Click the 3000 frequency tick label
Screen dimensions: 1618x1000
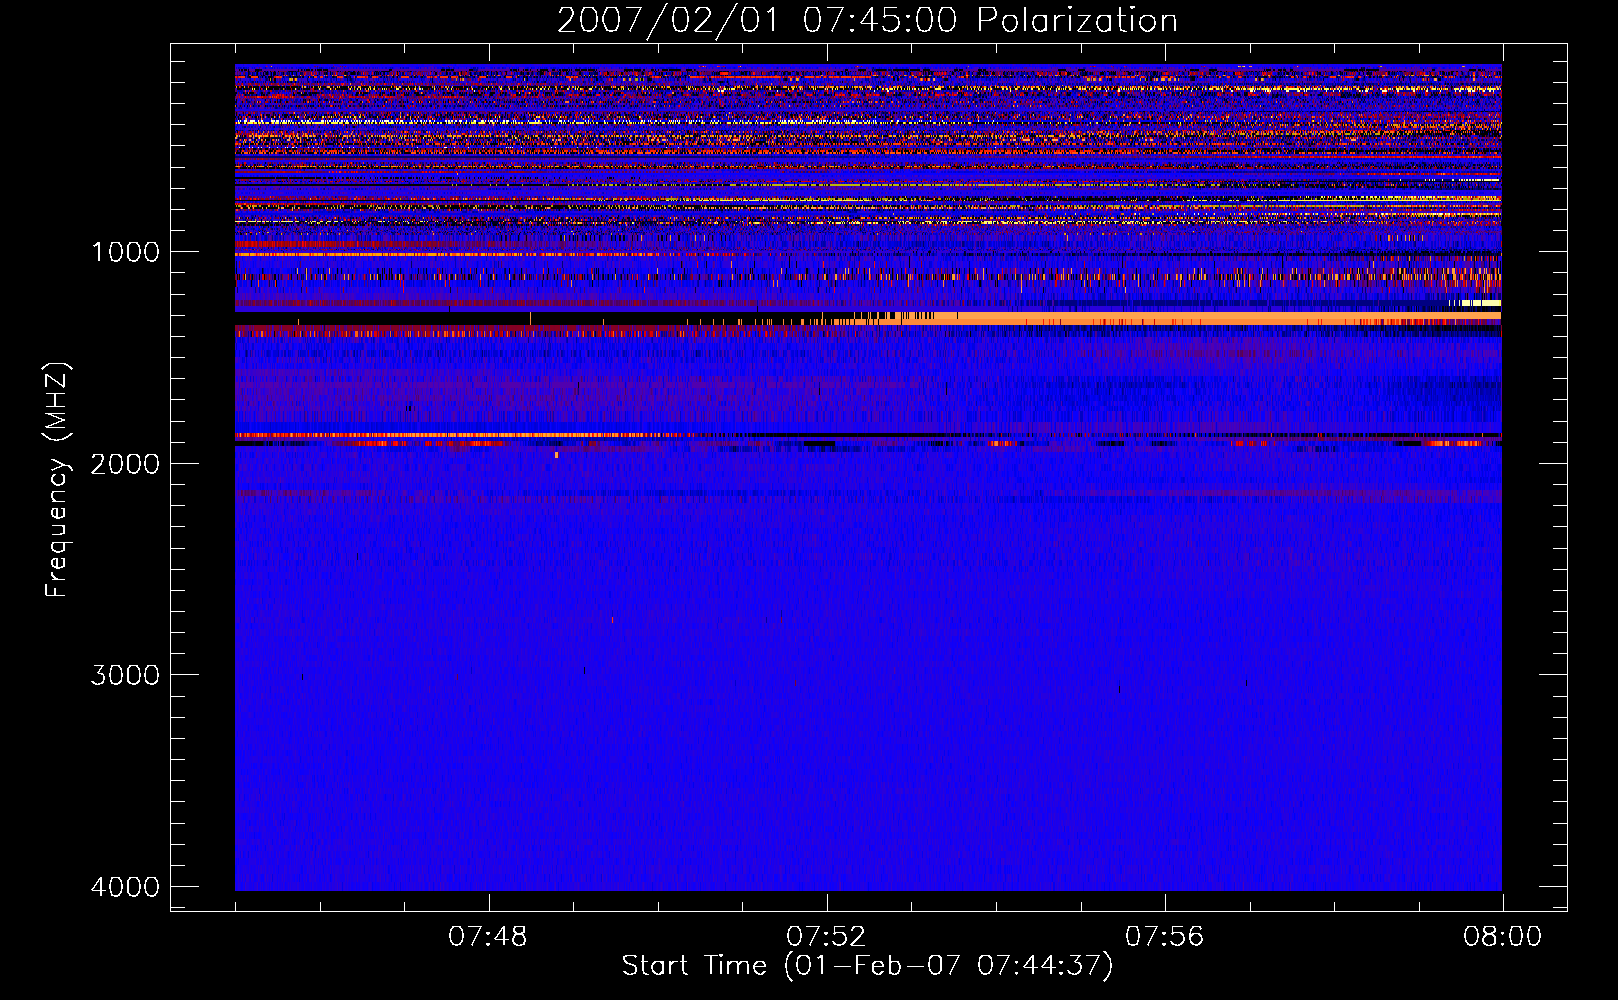pos(125,675)
